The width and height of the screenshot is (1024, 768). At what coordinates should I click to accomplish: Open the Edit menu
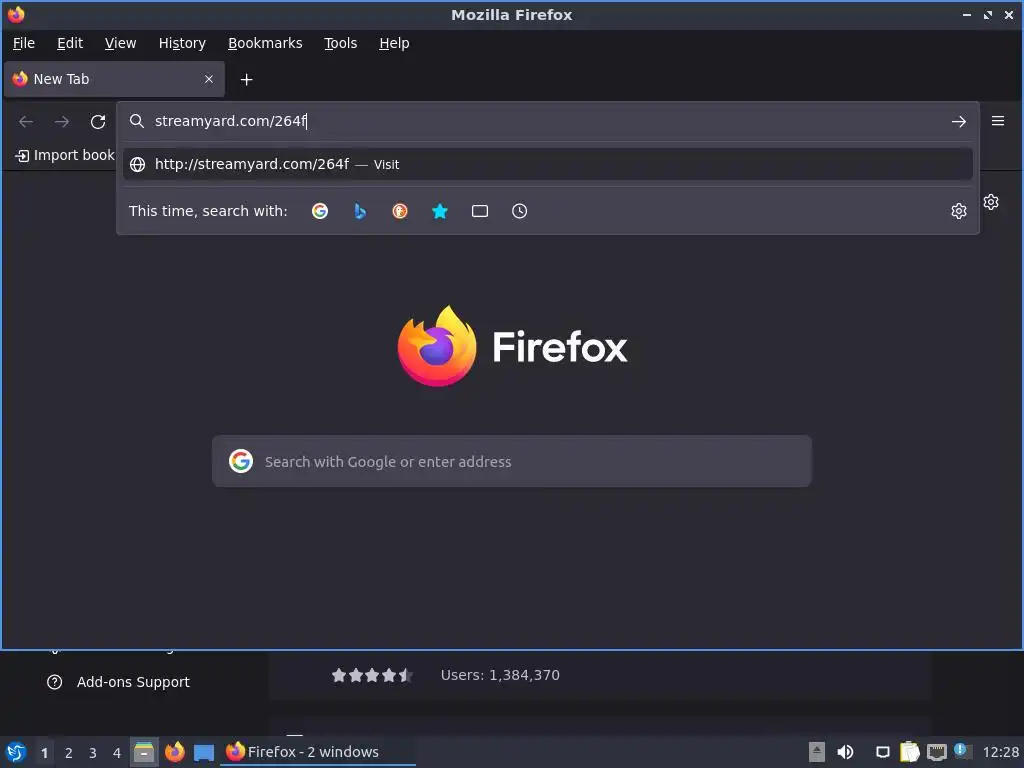tap(70, 43)
